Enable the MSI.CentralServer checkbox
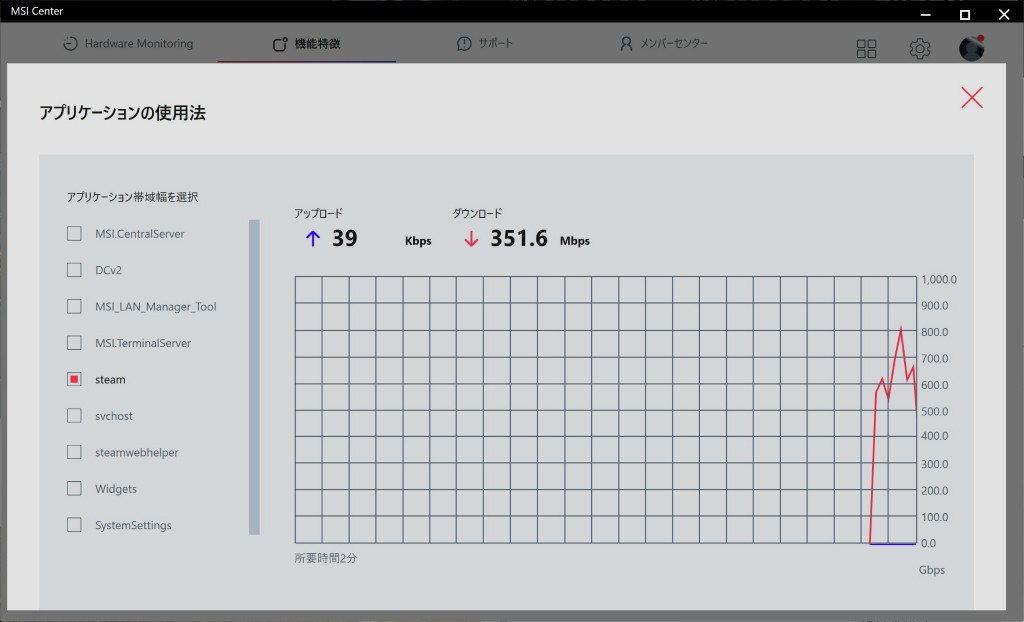Screen dimensions: 1024x622 (x=74, y=234)
